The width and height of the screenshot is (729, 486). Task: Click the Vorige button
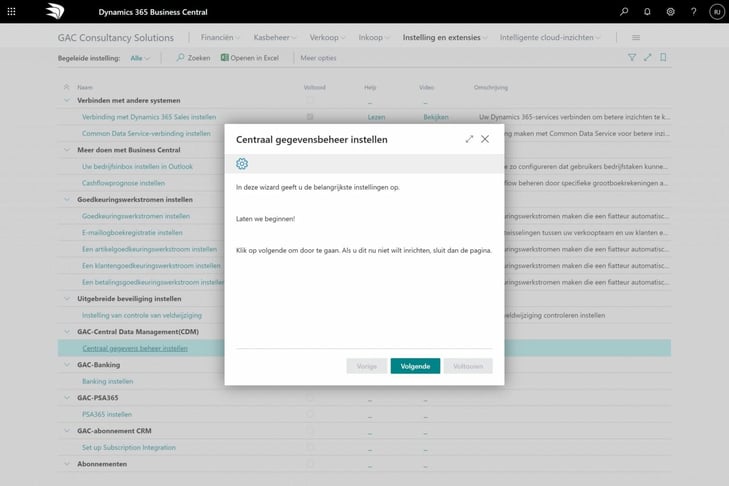pyautogui.click(x=366, y=366)
